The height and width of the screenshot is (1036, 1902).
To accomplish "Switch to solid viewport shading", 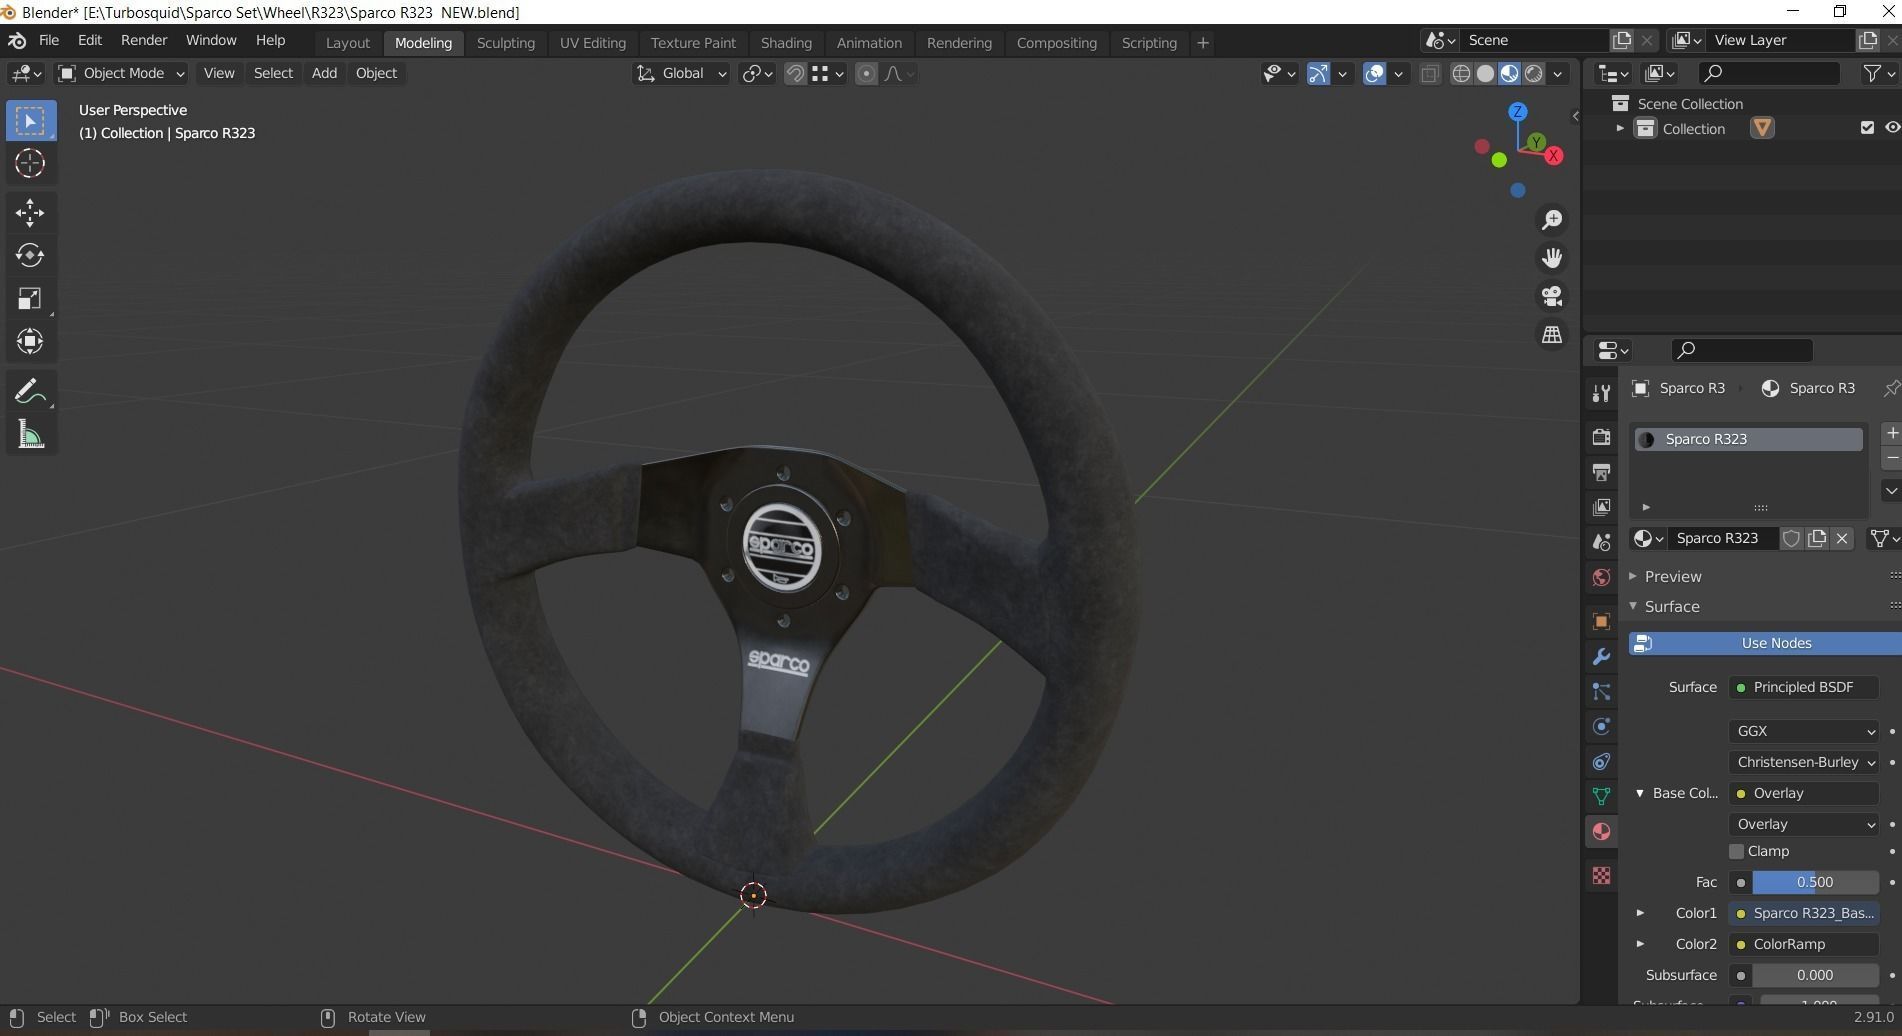I will 1485,73.
